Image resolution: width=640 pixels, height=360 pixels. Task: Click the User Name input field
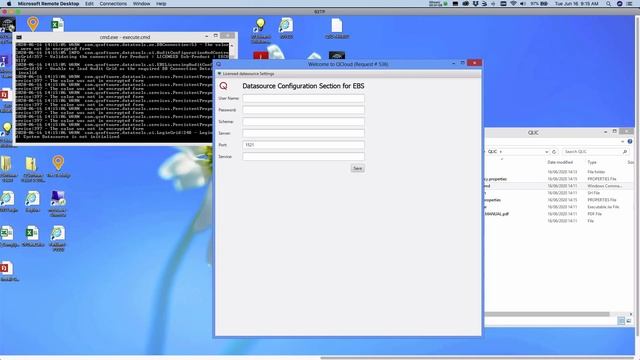303,98
